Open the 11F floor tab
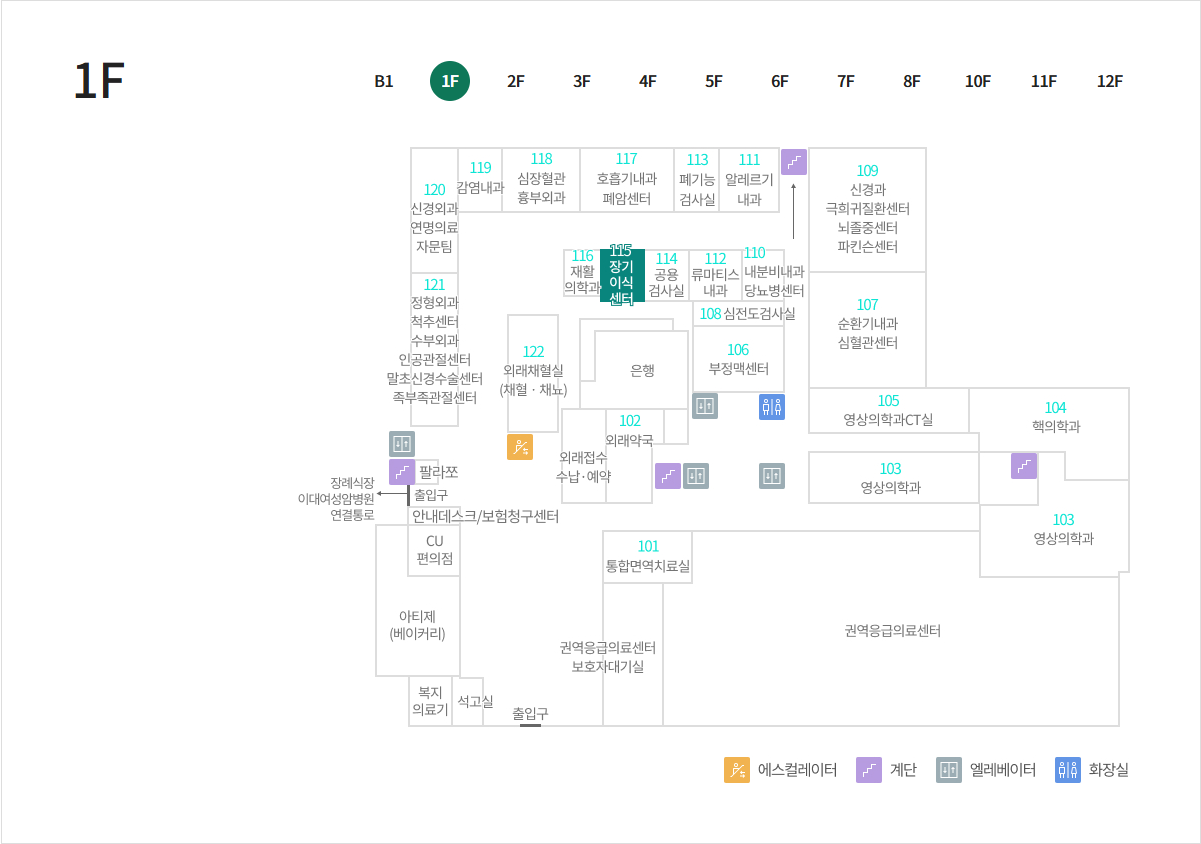 pyautogui.click(x=1044, y=82)
